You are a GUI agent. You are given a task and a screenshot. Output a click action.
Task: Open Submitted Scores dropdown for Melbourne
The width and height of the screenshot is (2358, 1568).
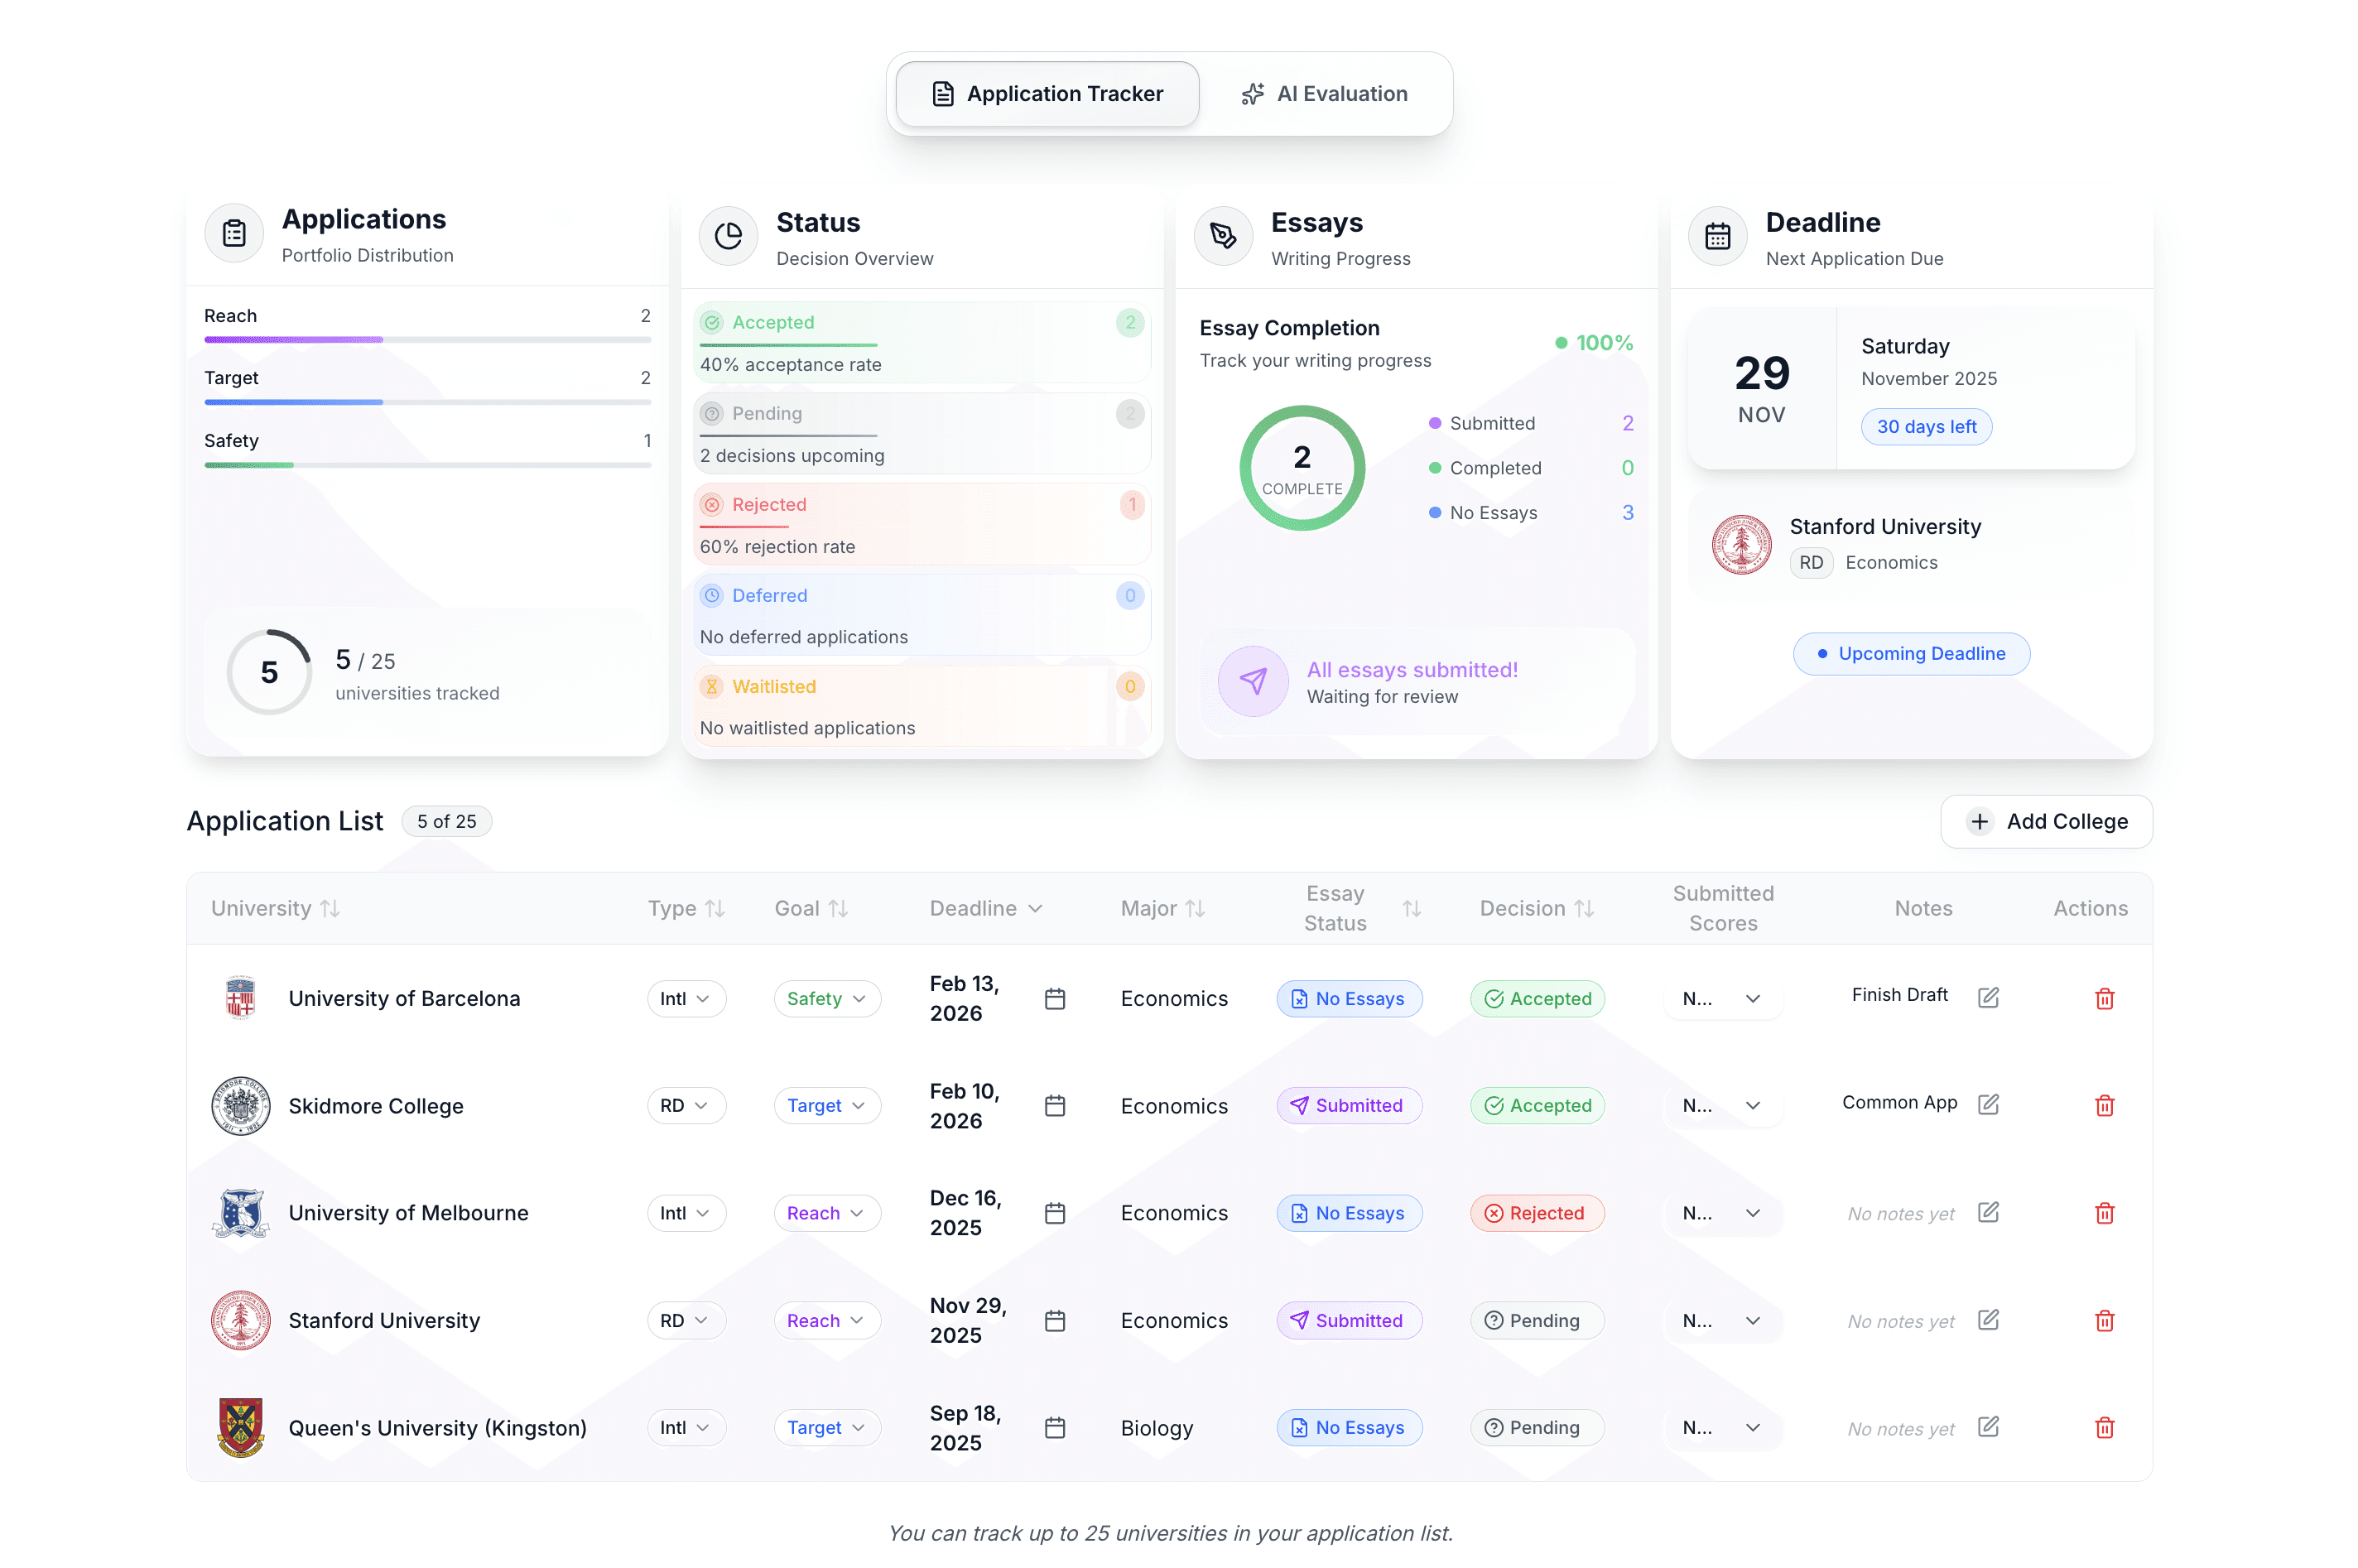tap(1721, 1213)
